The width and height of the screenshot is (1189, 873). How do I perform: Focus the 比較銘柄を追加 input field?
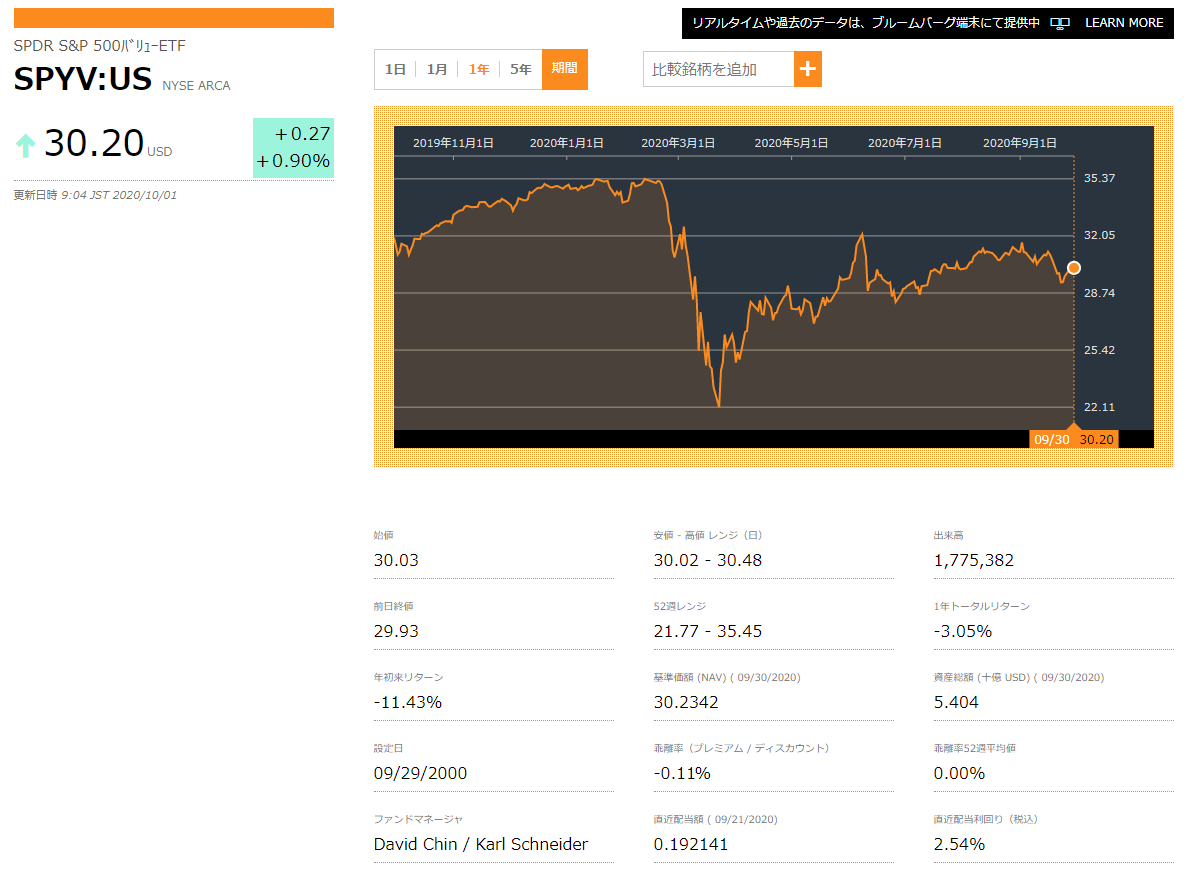pyautogui.click(x=719, y=69)
